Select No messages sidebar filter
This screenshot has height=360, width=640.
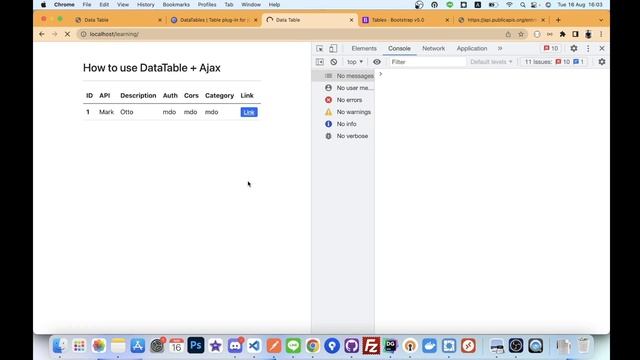tap(343, 76)
